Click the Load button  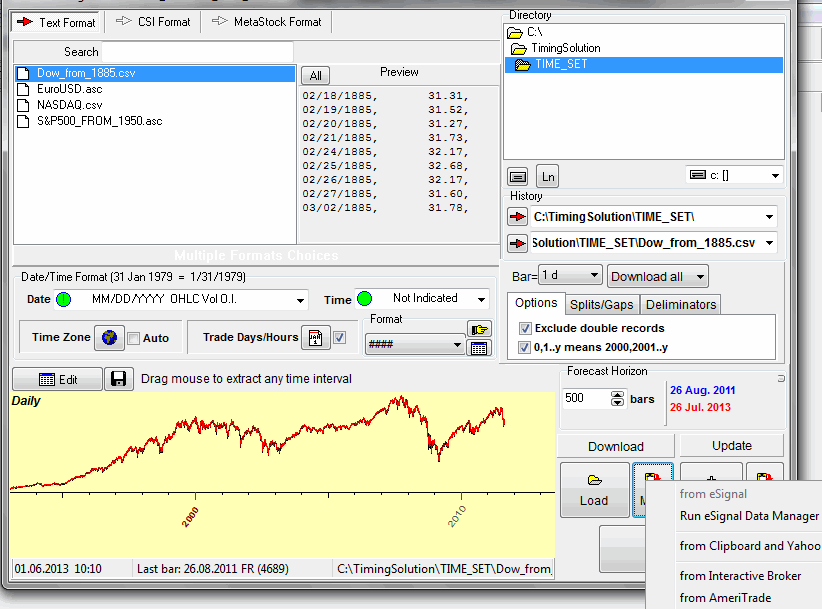(x=594, y=491)
